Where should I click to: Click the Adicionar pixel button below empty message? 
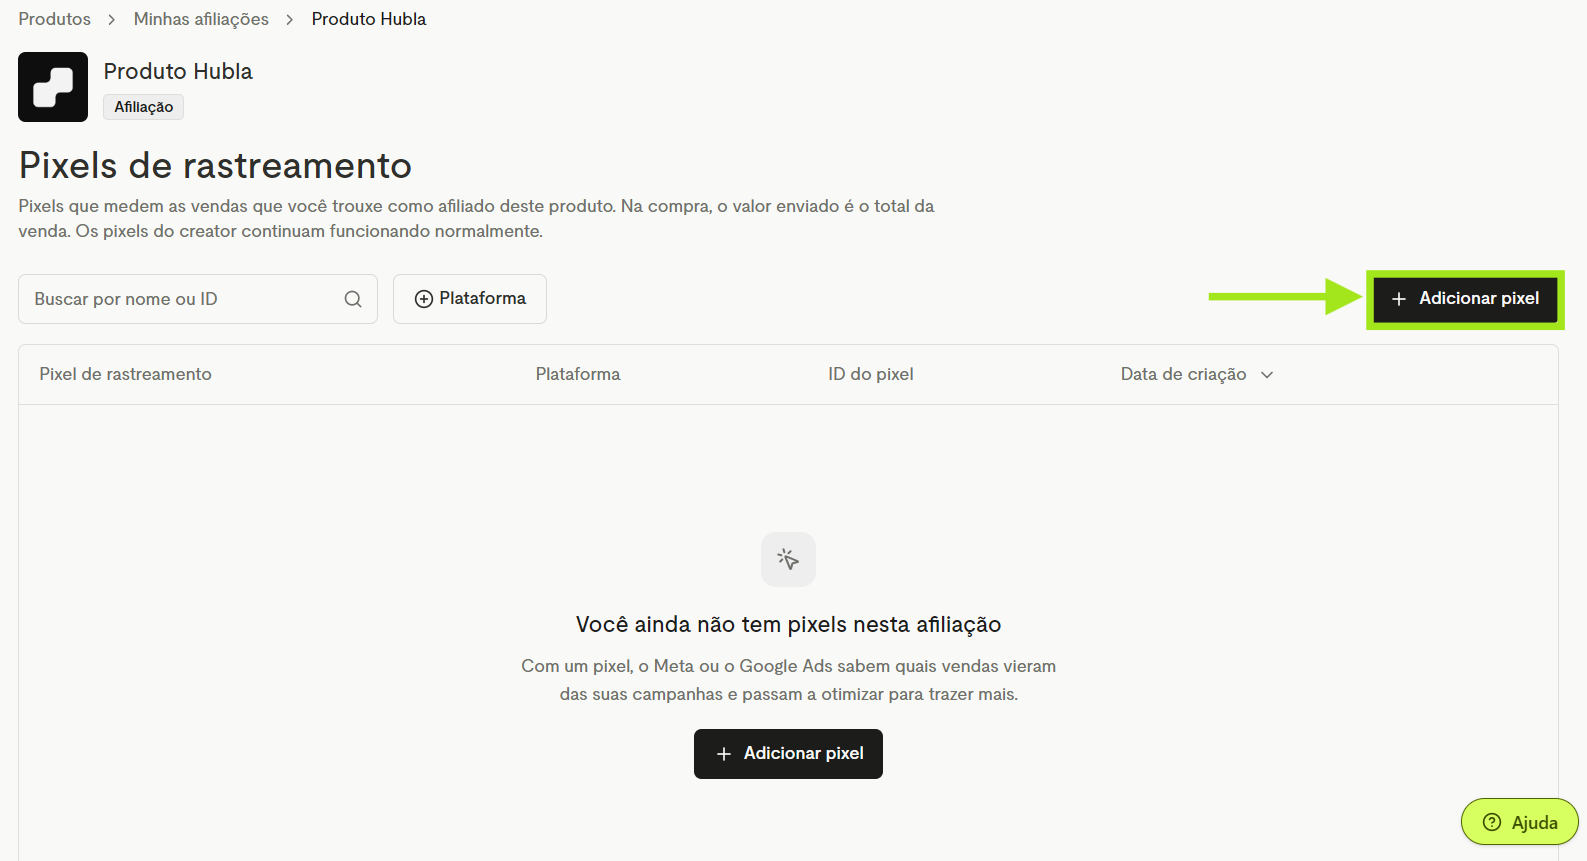pyautogui.click(x=788, y=754)
